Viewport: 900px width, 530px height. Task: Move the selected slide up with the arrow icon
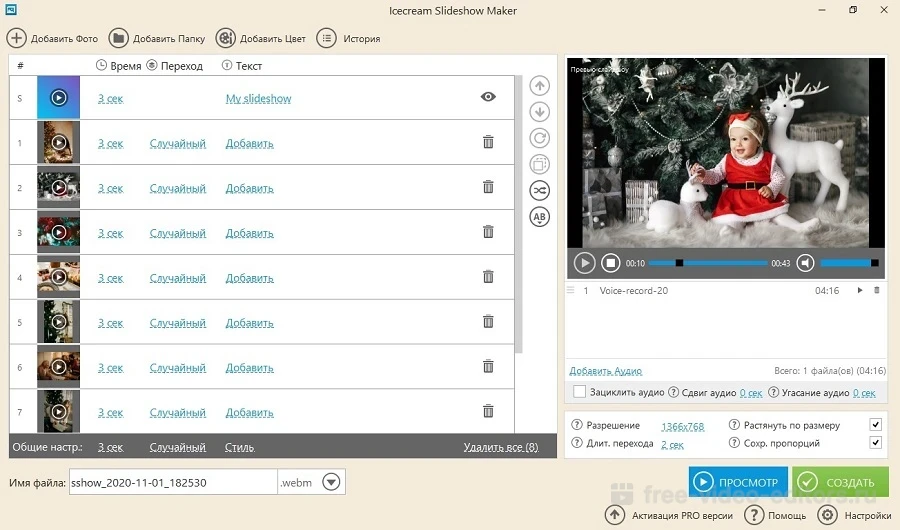pyautogui.click(x=540, y=86)
